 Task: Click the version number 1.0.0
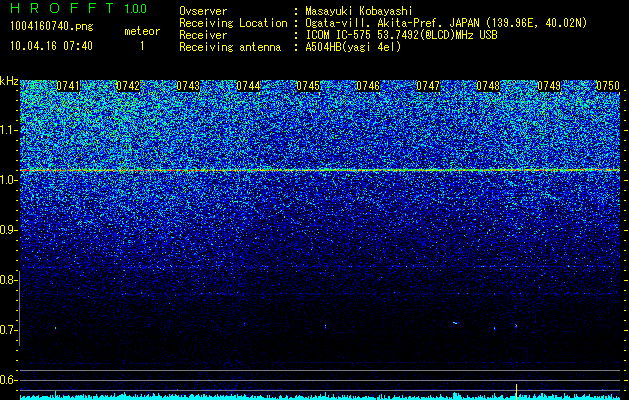[136, 8]
